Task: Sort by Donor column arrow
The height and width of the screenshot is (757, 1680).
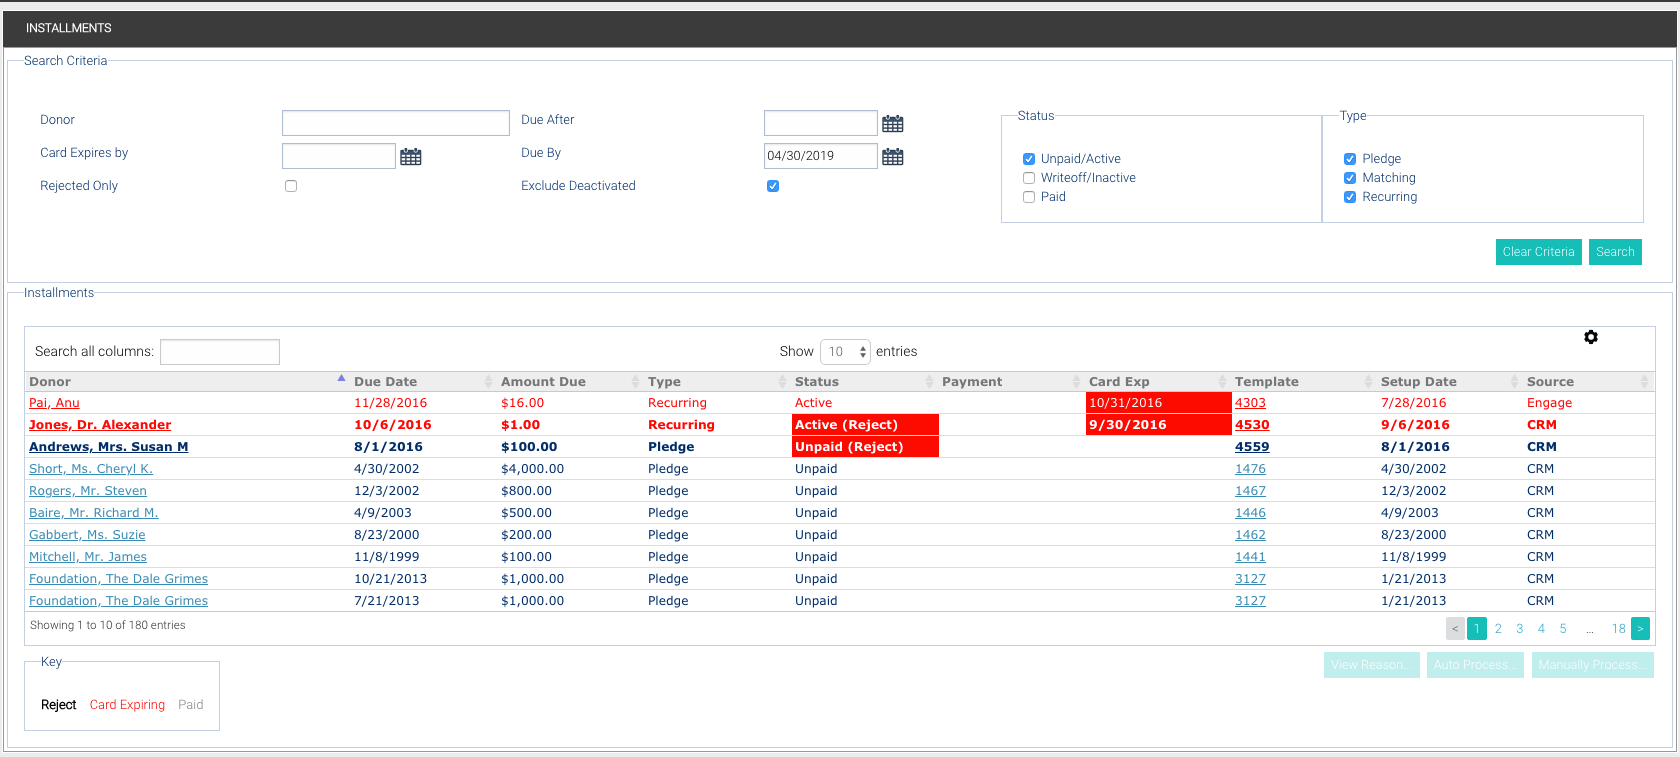Action: coord(341,379)
